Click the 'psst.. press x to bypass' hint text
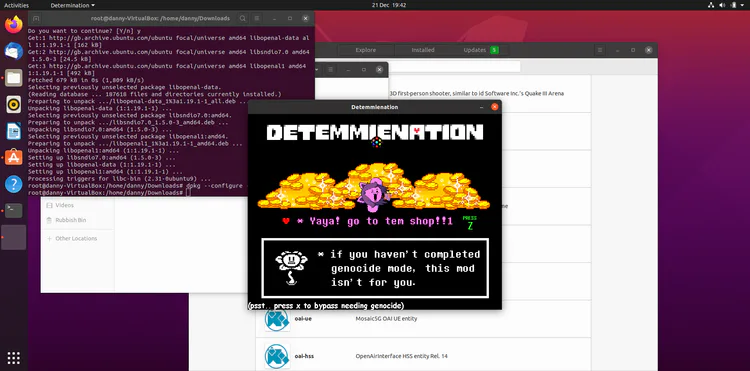 tap(326, 306)
